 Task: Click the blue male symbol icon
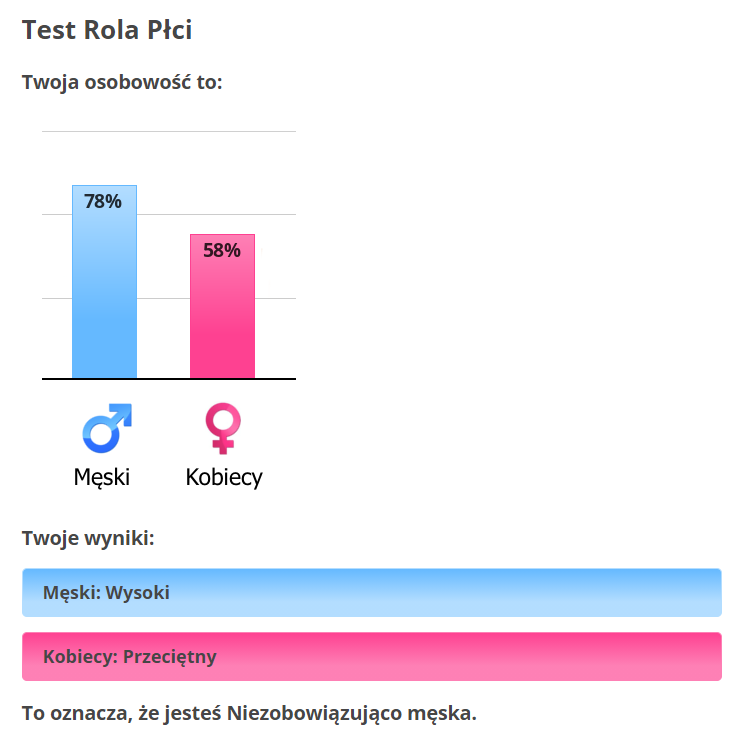pyautogui.click(x=107, y=428)
